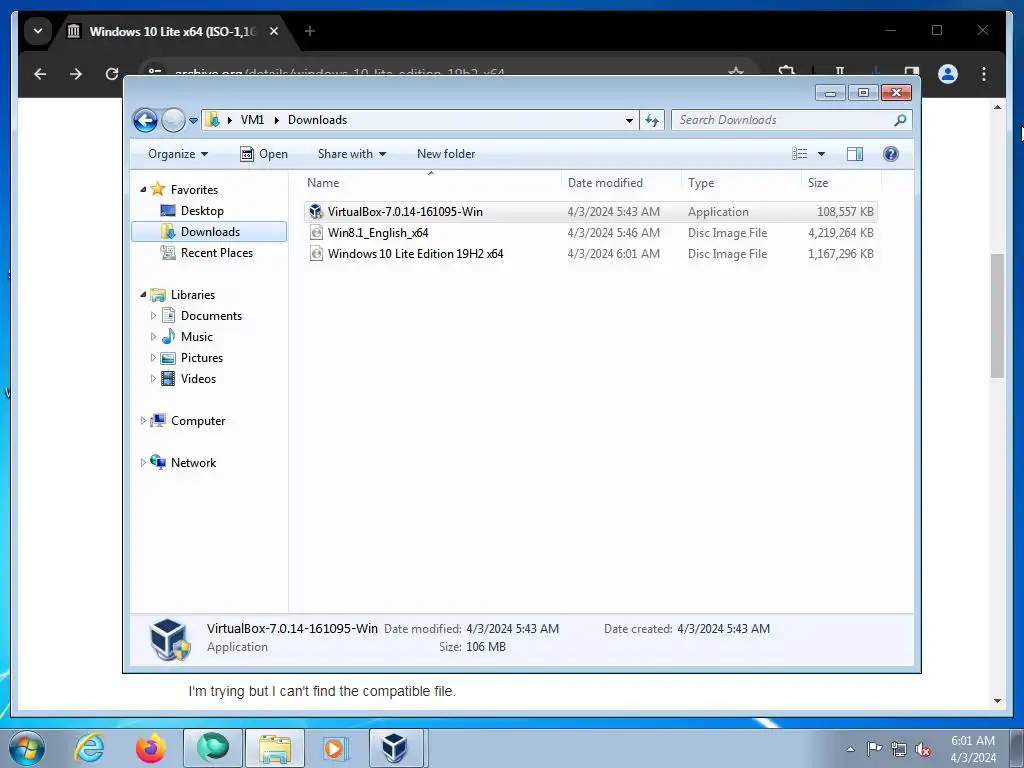Select Downloads in Favorites
Screen dimensions: 1024x768
pos(209,232)
